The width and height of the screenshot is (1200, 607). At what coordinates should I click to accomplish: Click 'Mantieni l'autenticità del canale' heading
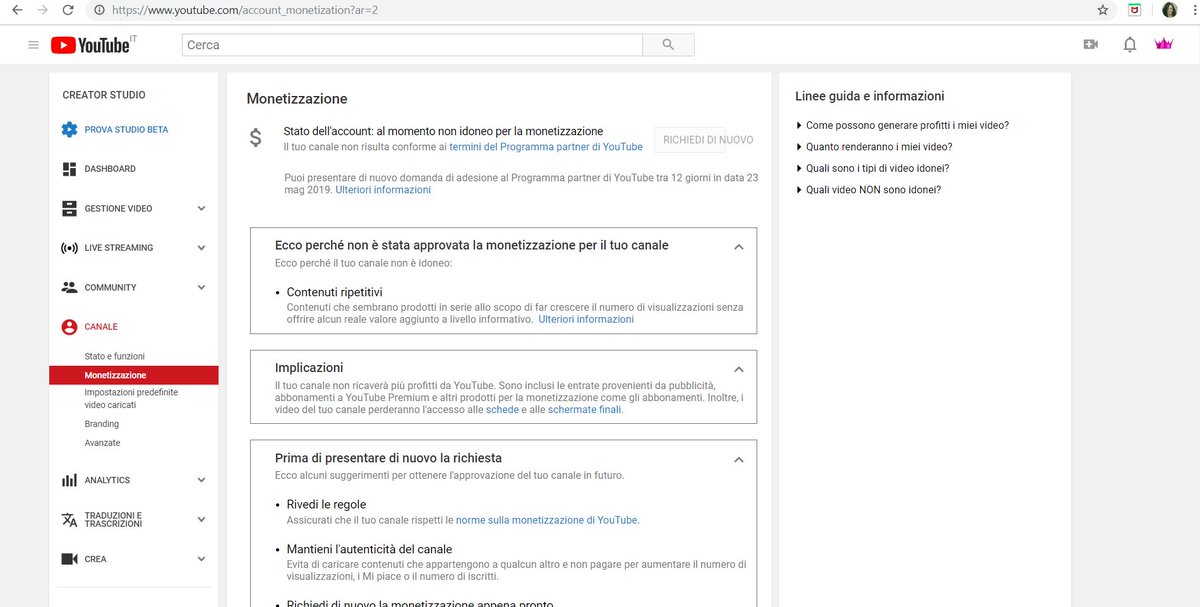pyautogui.click(x=369, y=549)
